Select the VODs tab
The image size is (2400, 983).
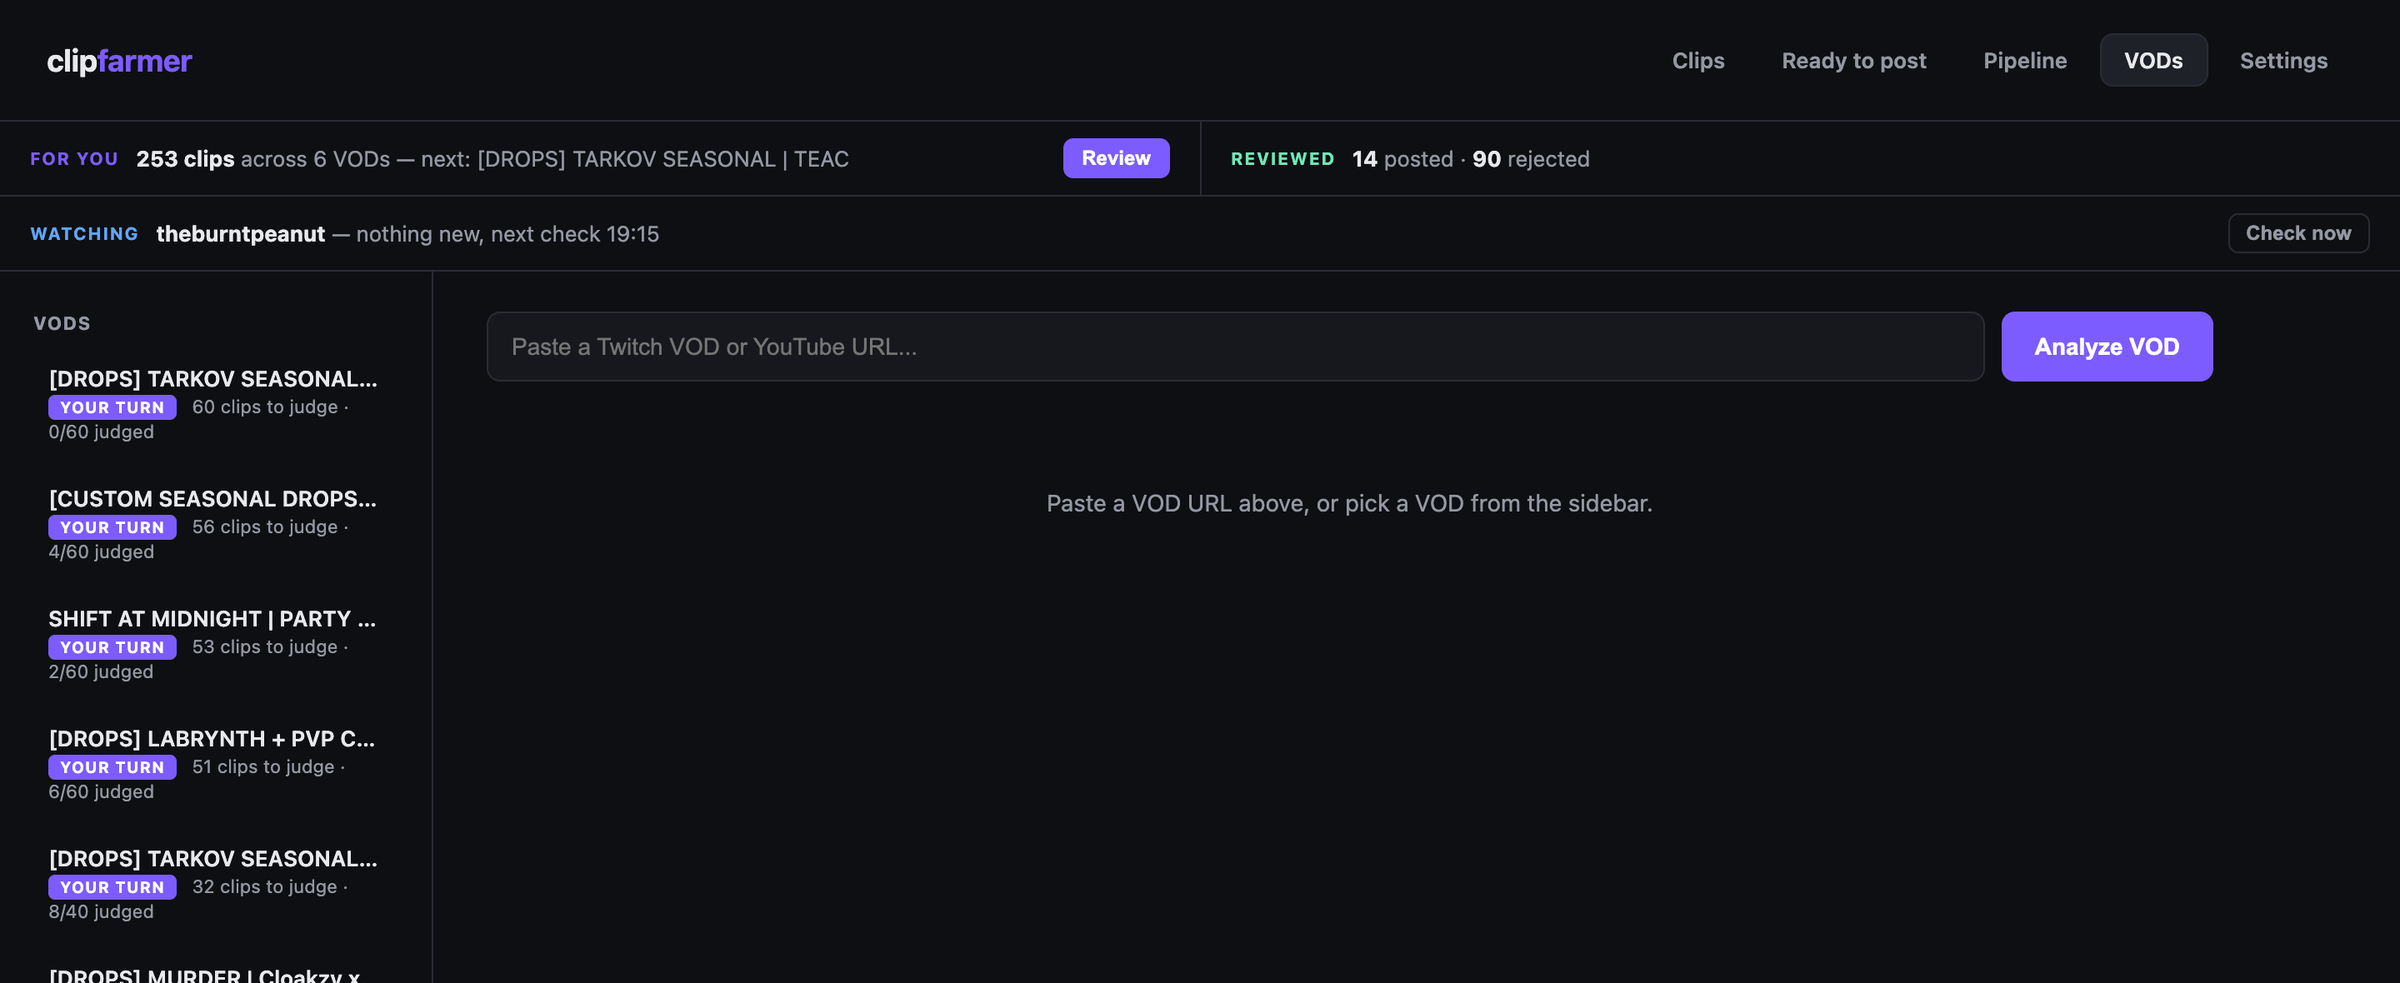coord(2153,60)
